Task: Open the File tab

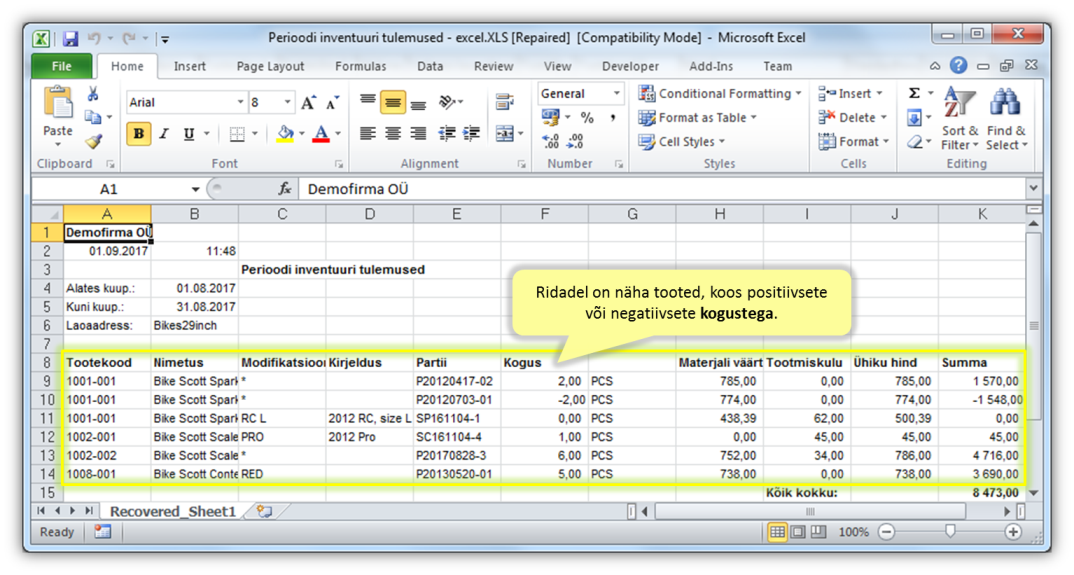Action: pos(62,66)
